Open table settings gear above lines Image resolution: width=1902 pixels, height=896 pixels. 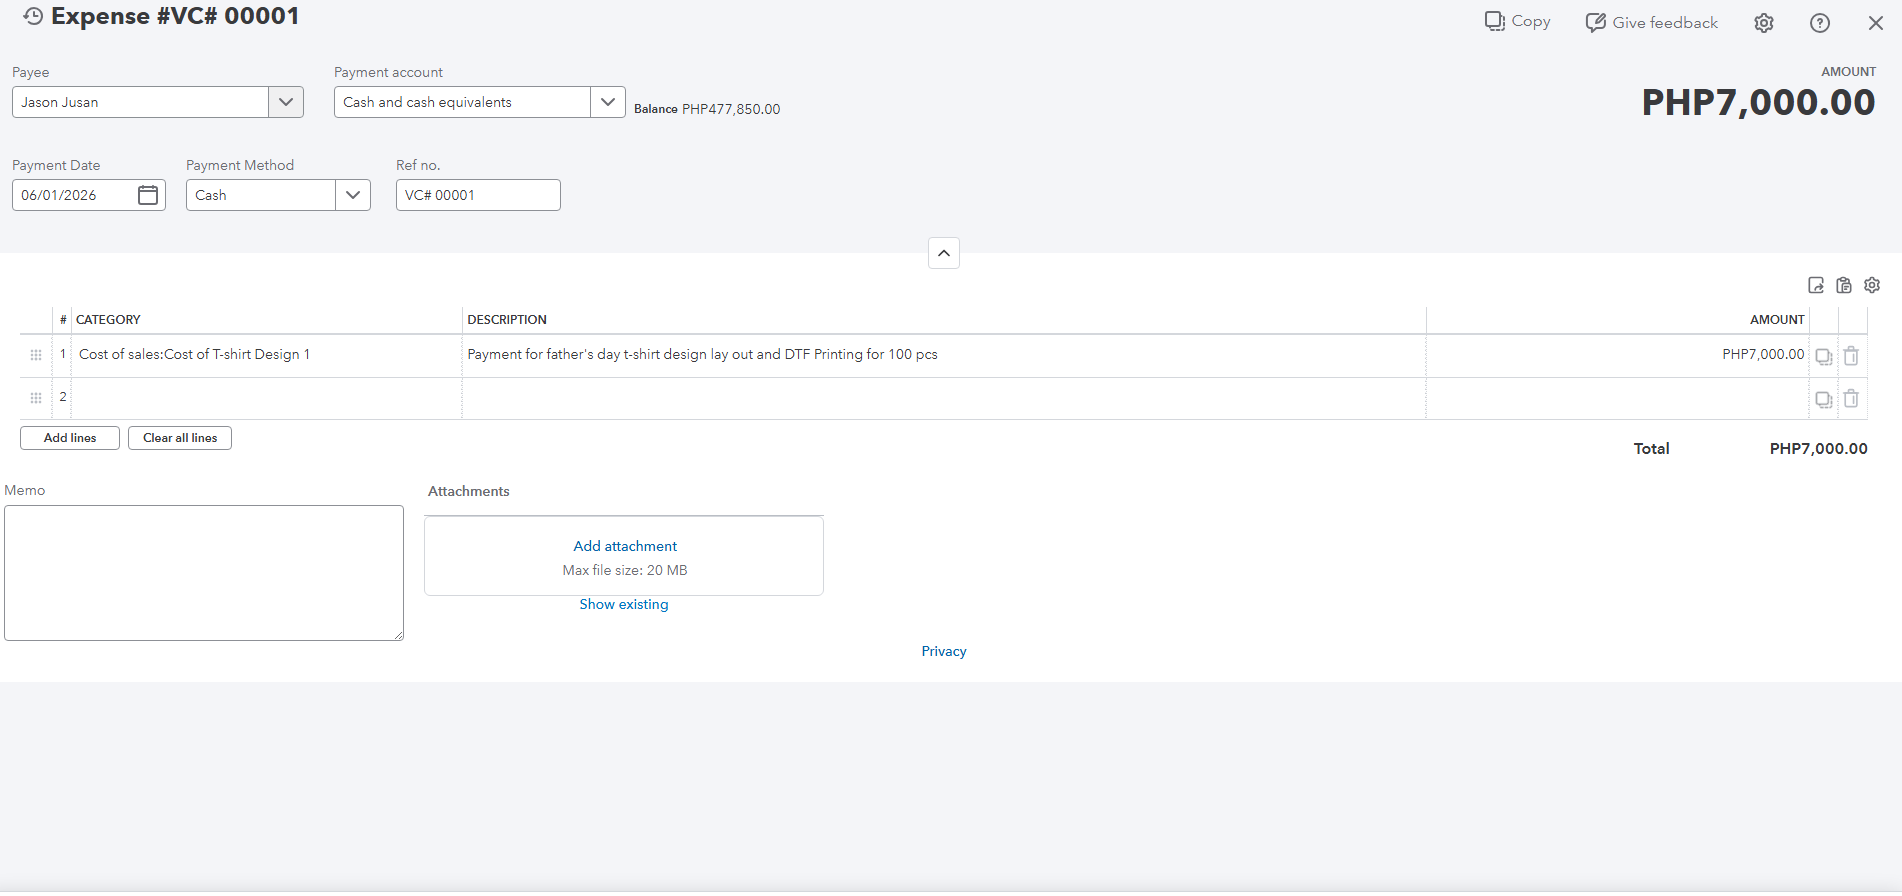pos(1872,285)
